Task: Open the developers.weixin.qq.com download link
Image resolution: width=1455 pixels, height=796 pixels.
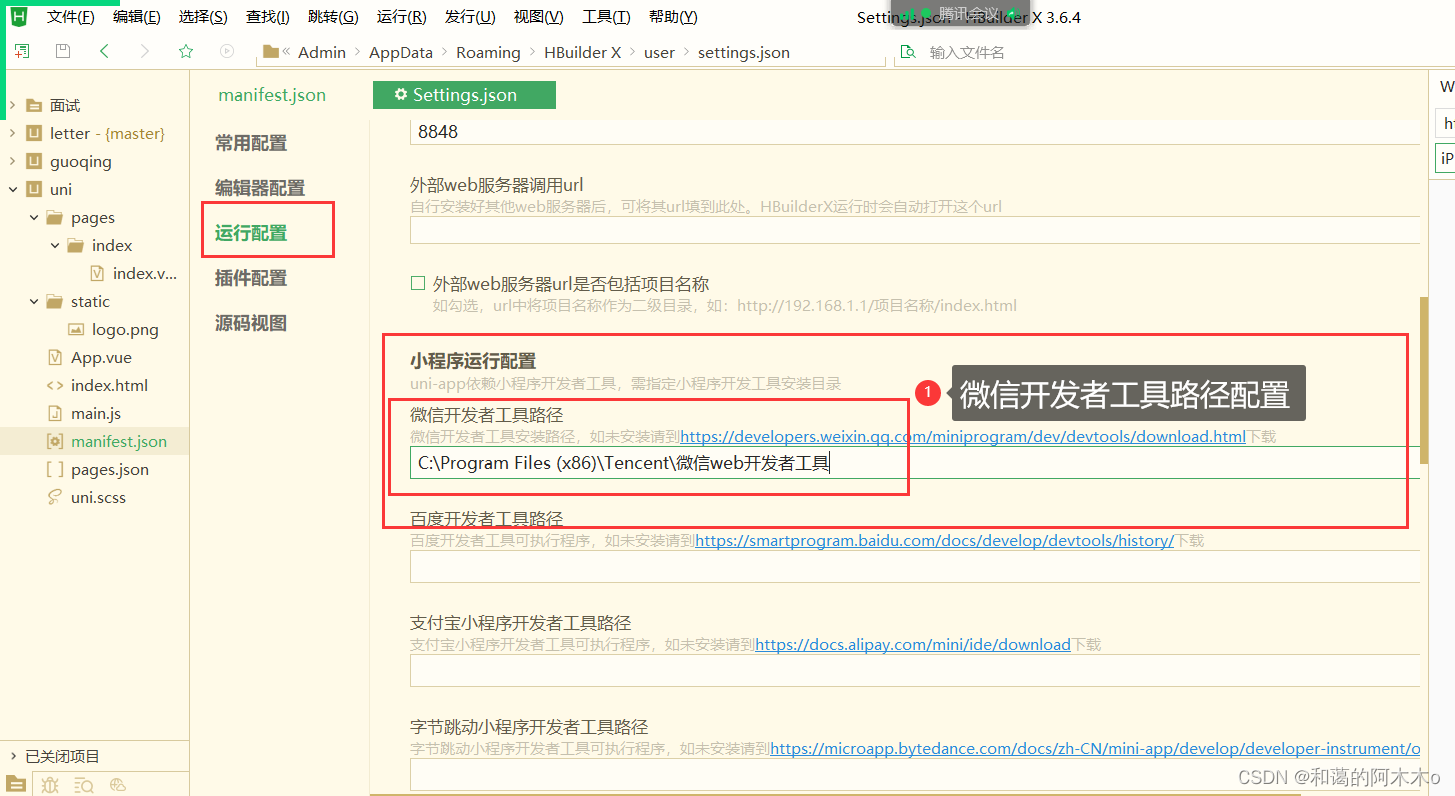Action: (963, 437)
